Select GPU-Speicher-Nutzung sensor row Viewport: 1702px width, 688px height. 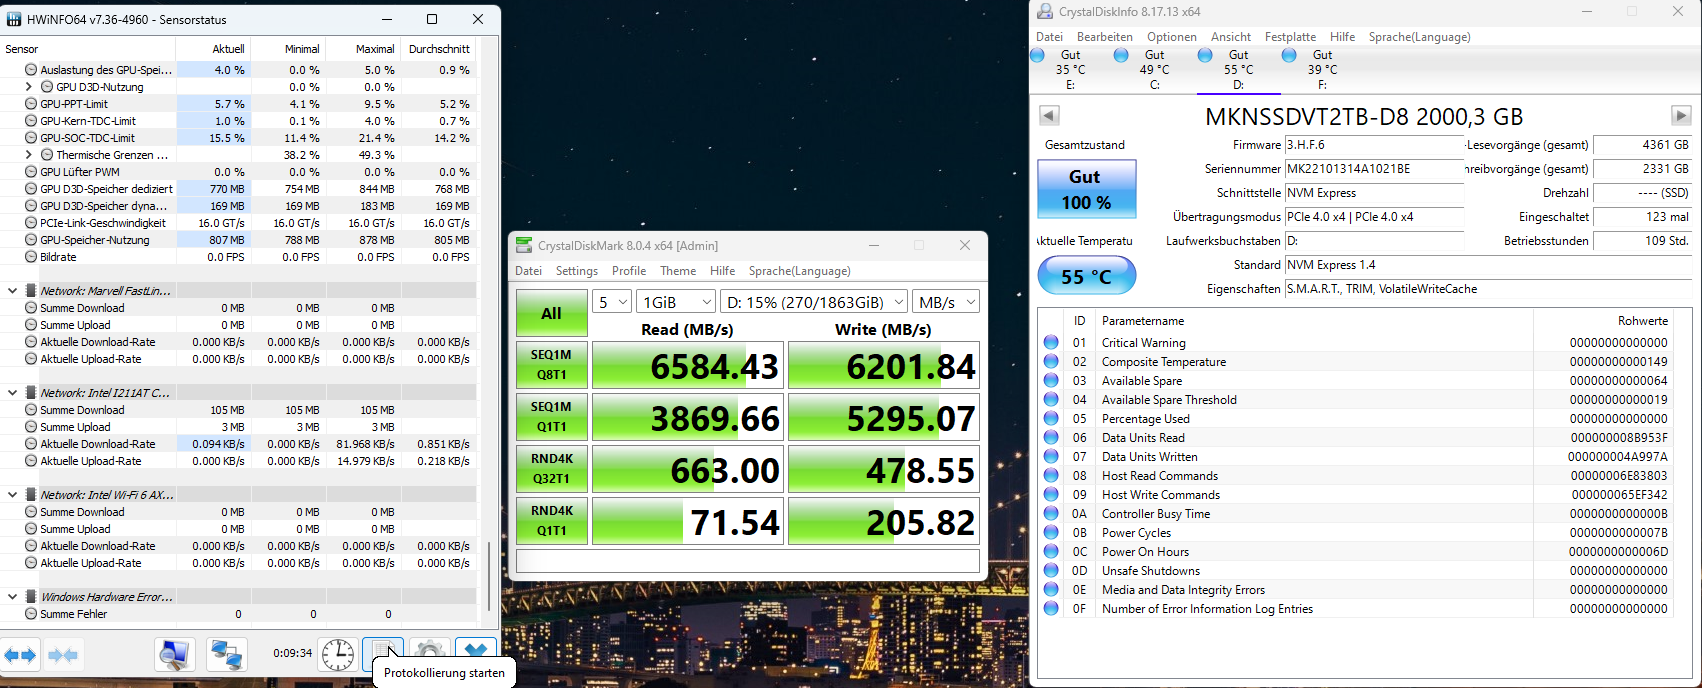238,240
